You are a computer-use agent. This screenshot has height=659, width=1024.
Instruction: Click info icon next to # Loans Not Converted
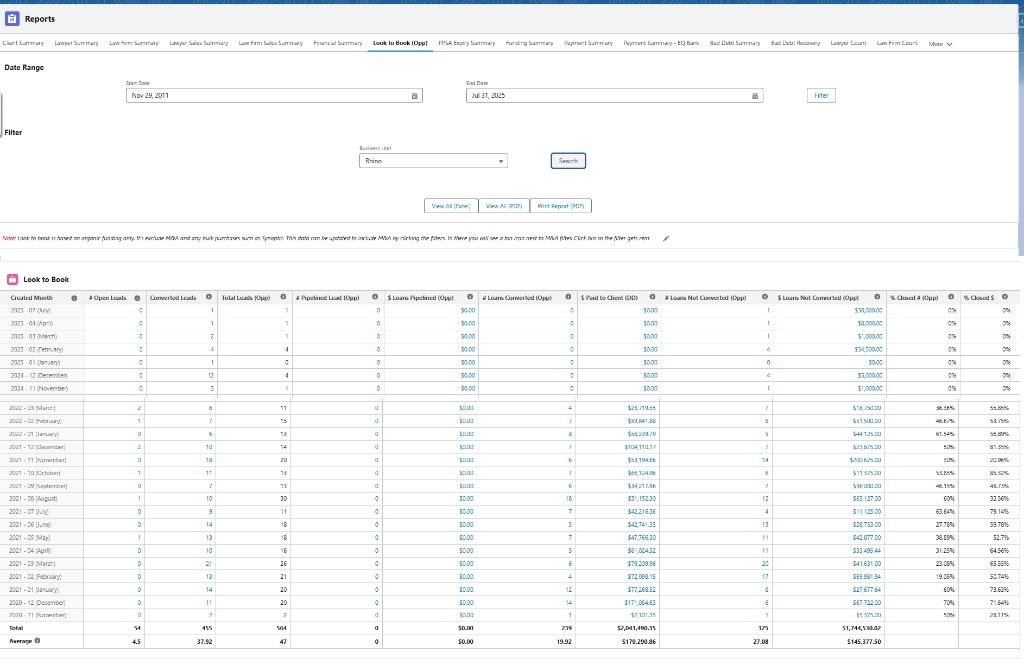click(x=765, y=297)
